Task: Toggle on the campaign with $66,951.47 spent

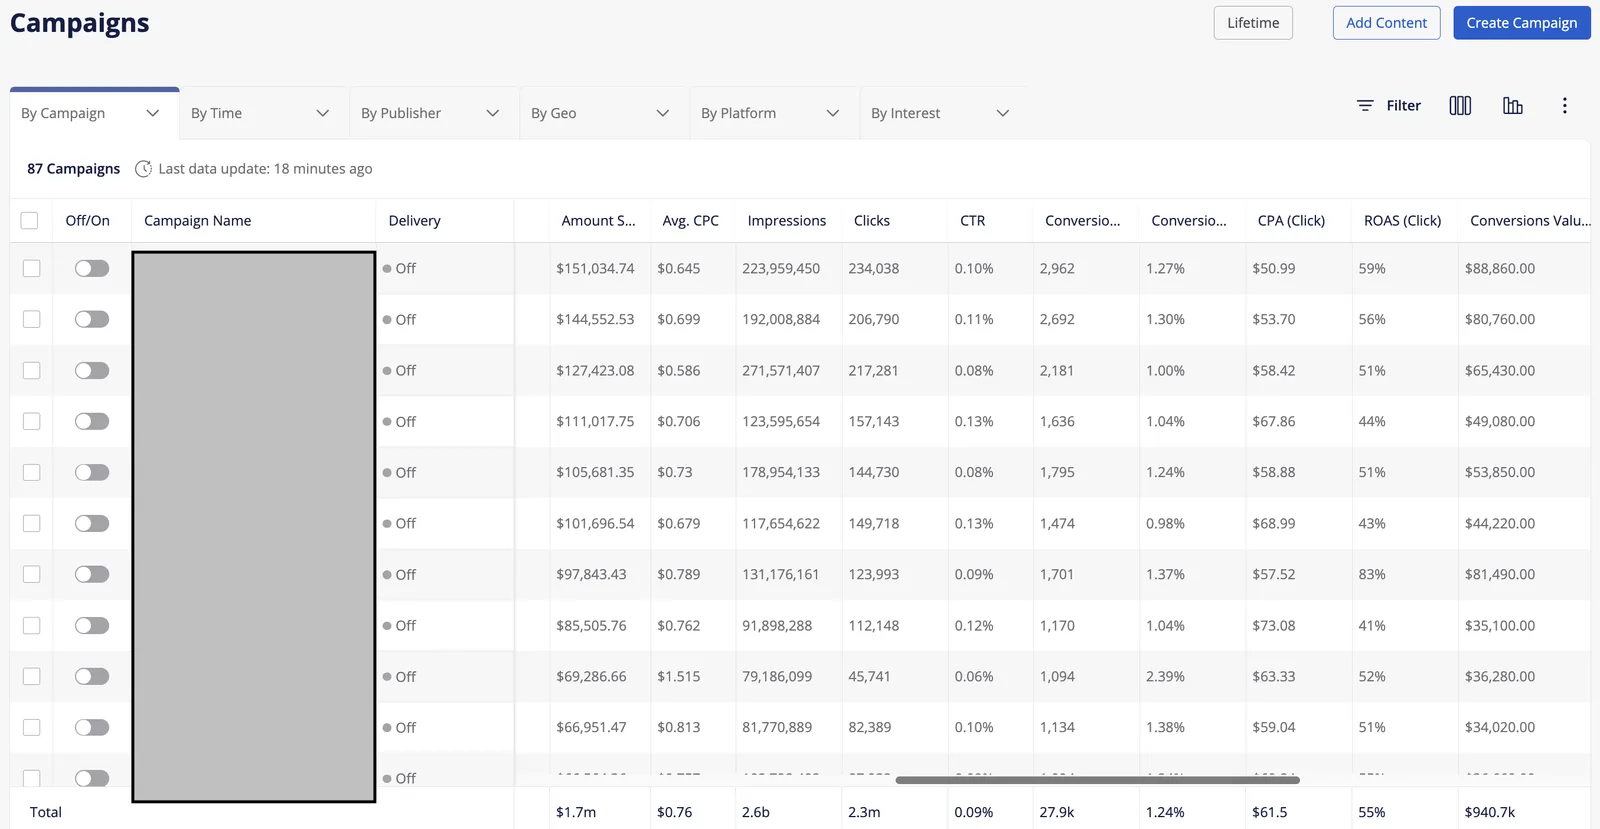Action: 92,727
